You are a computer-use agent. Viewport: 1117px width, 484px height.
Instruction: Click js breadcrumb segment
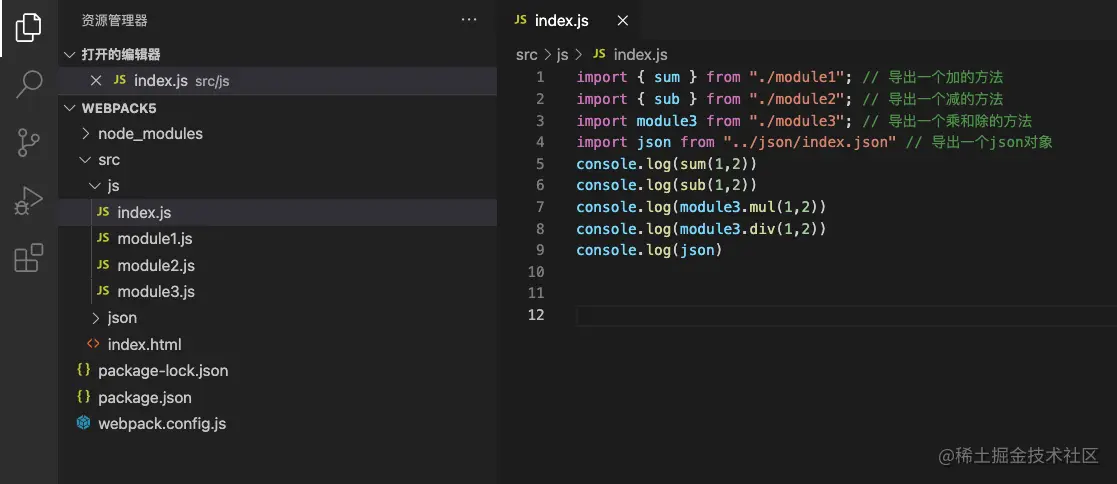point(563,54)
